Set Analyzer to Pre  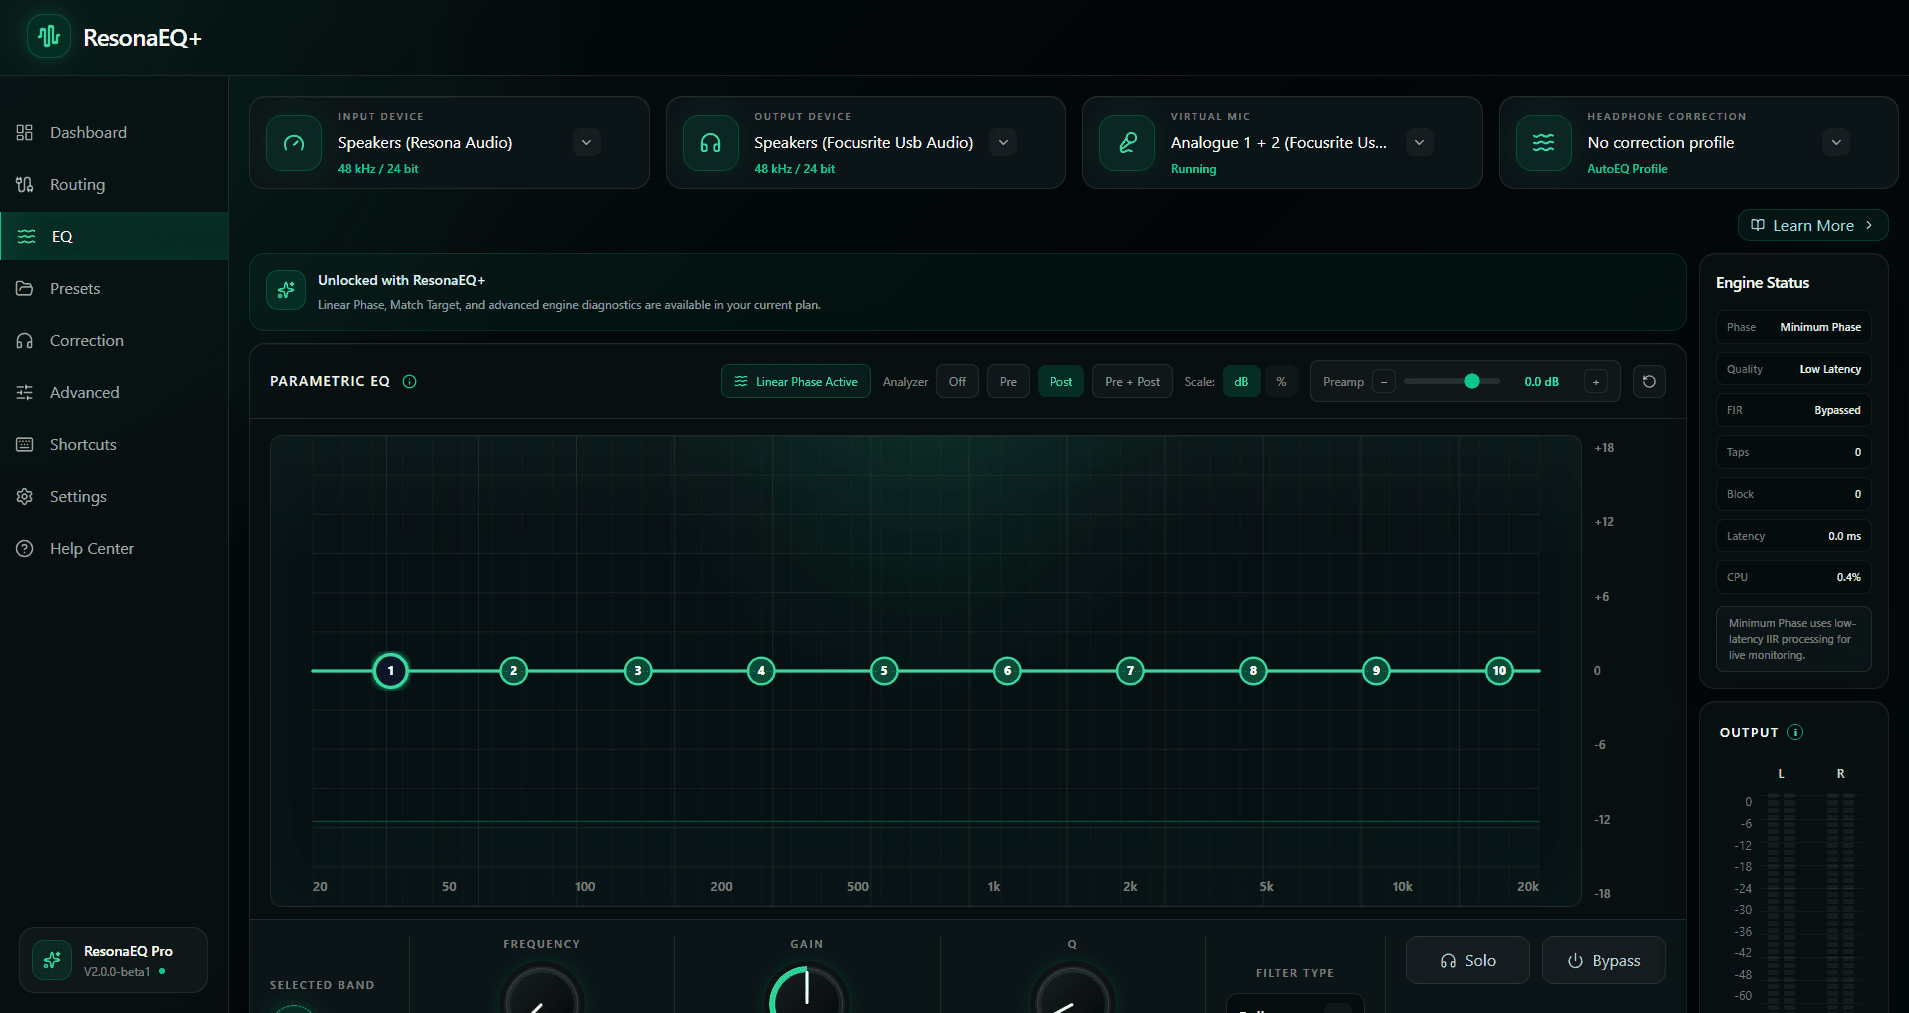pyautogui.click(x=1008, y=381)
